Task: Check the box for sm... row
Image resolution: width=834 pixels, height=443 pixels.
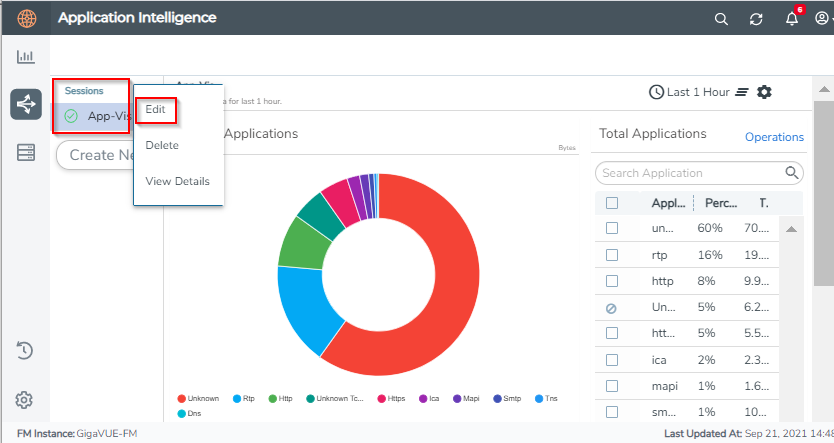Action: tap(612, 412)
